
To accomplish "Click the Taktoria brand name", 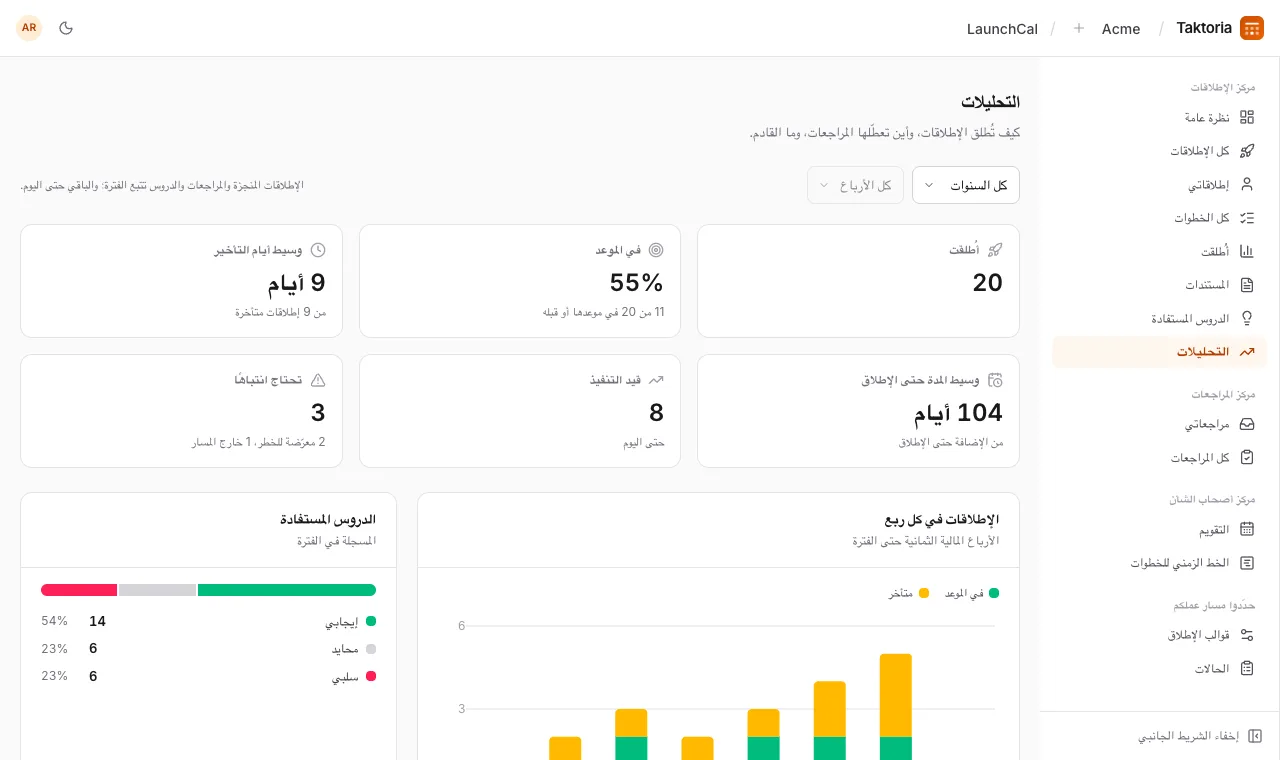I will 1204,28.
